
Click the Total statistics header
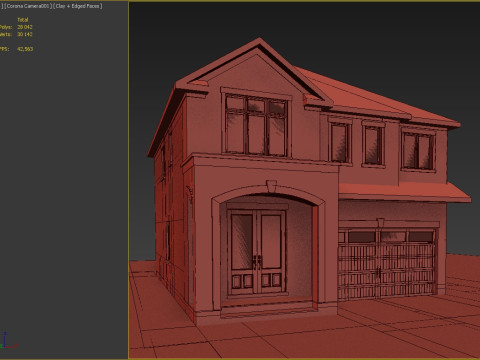tap(23, 20)
